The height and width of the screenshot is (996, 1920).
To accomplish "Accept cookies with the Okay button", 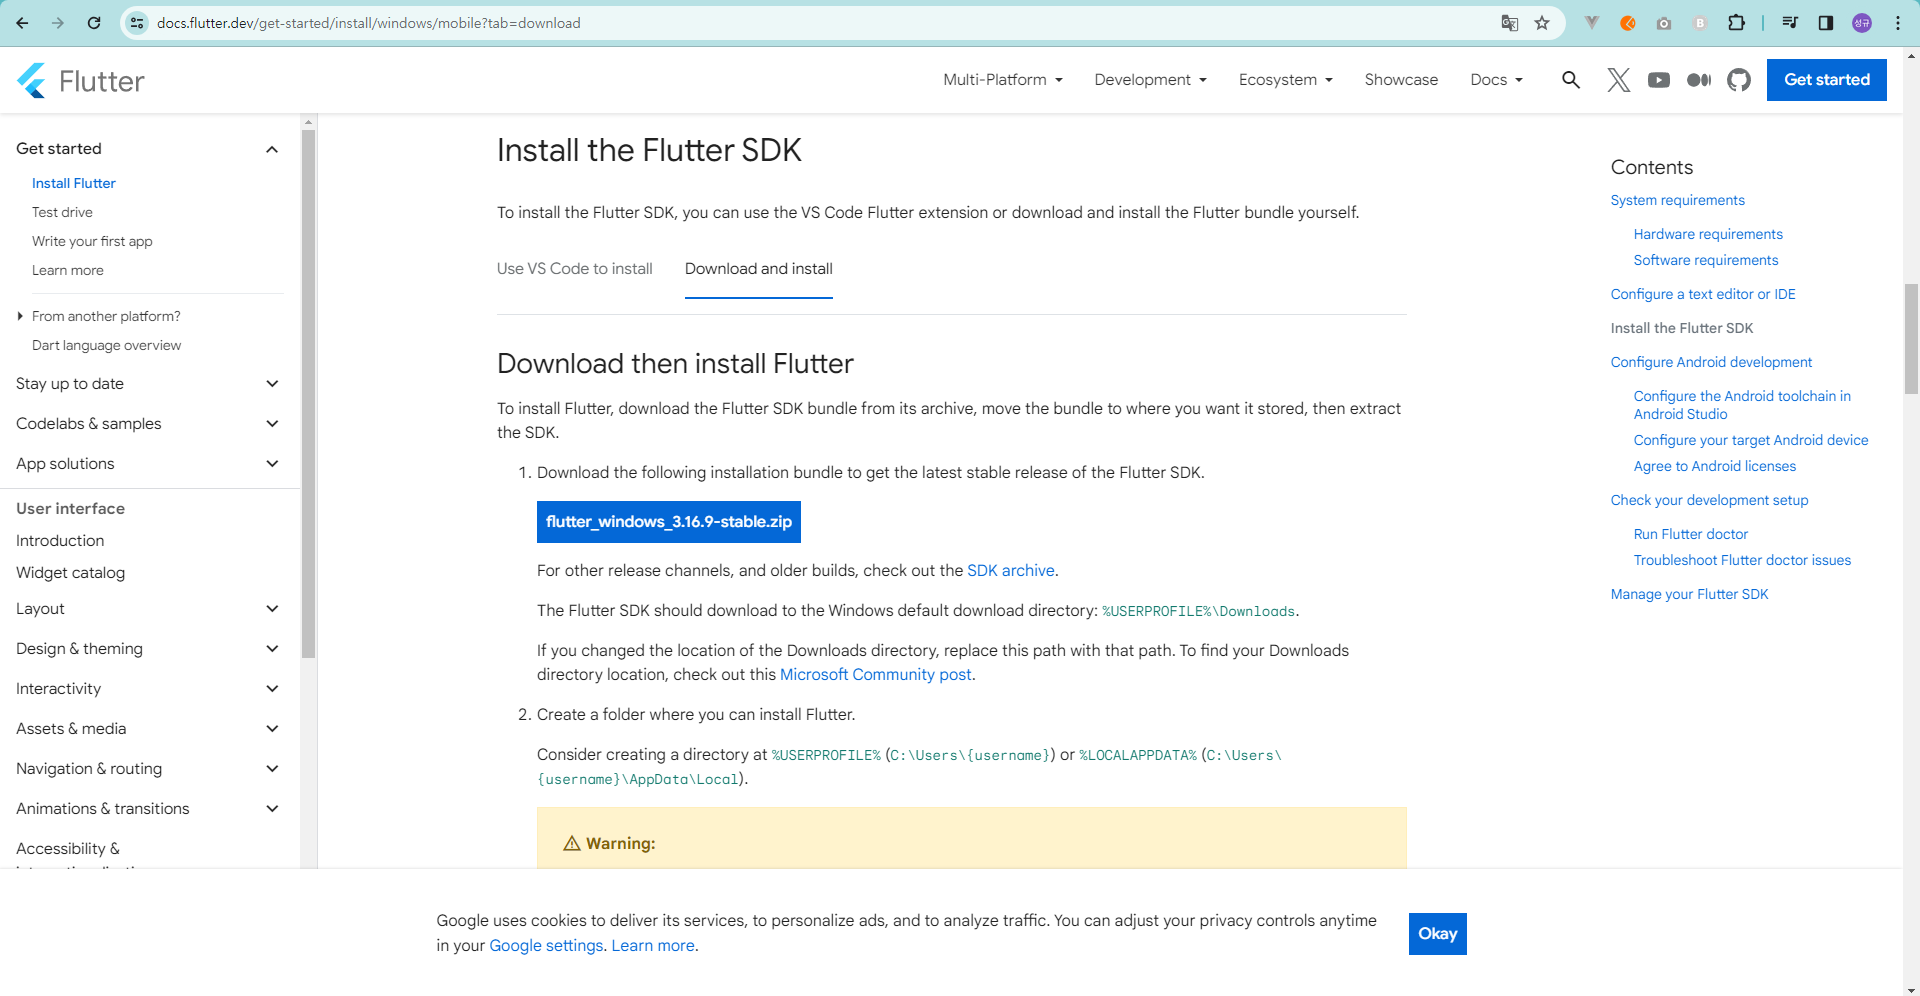I will [1438, 934].
